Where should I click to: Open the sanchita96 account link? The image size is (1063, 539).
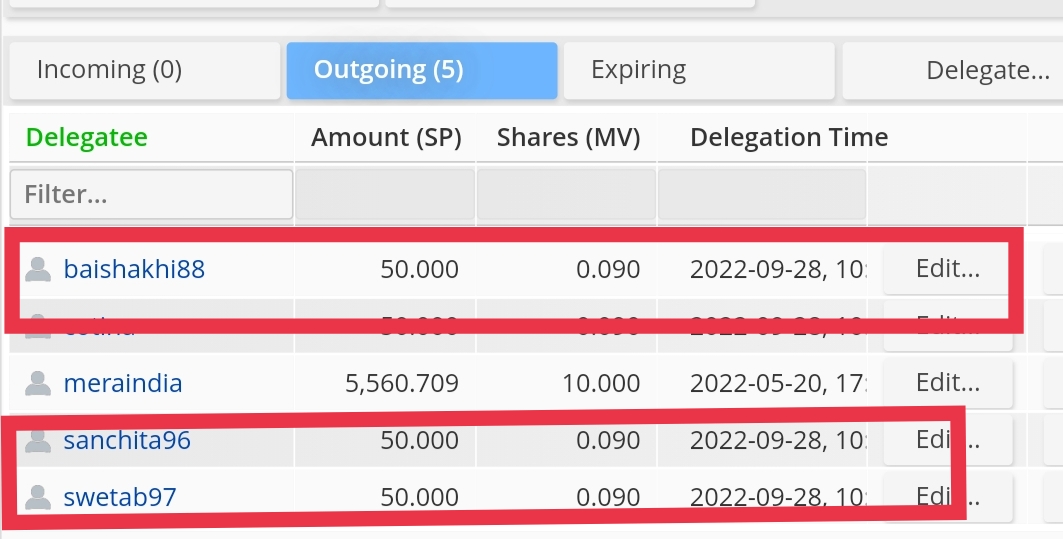click(127, 440)
